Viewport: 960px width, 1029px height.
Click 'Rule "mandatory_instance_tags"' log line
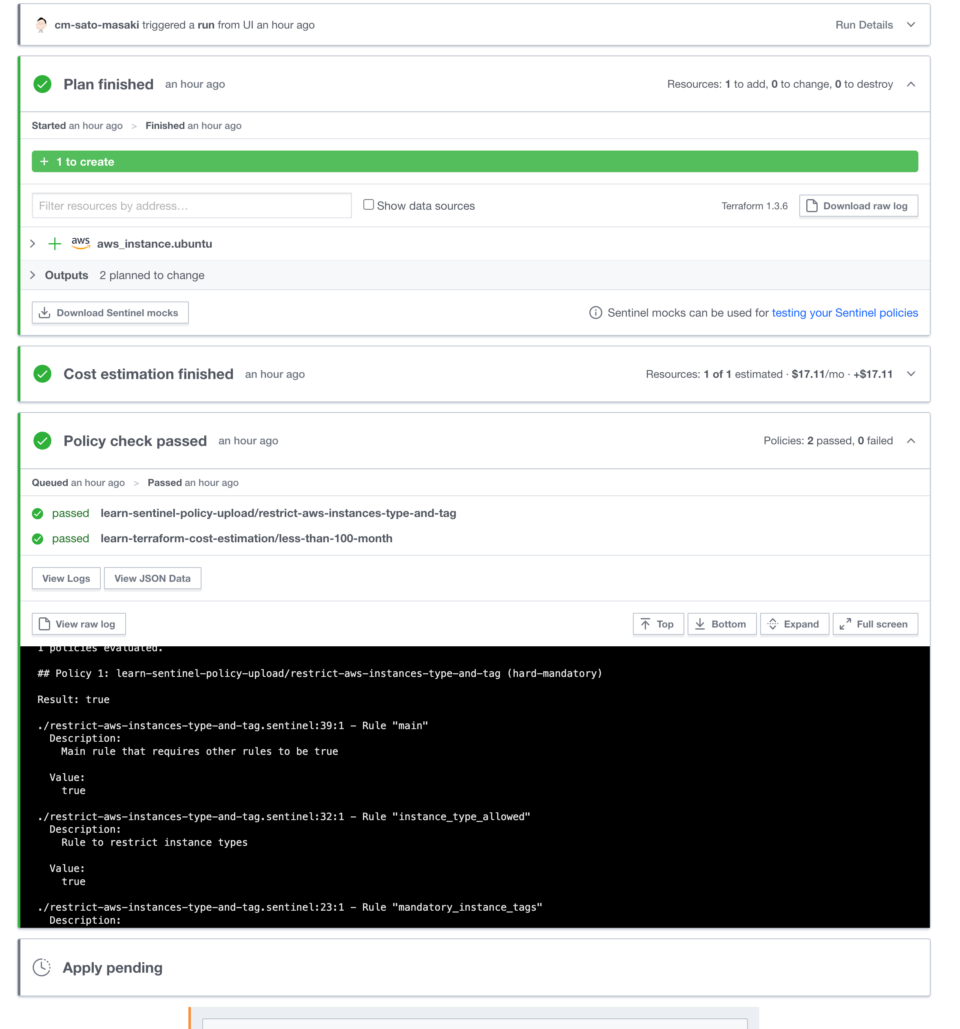tap(289, 907)
